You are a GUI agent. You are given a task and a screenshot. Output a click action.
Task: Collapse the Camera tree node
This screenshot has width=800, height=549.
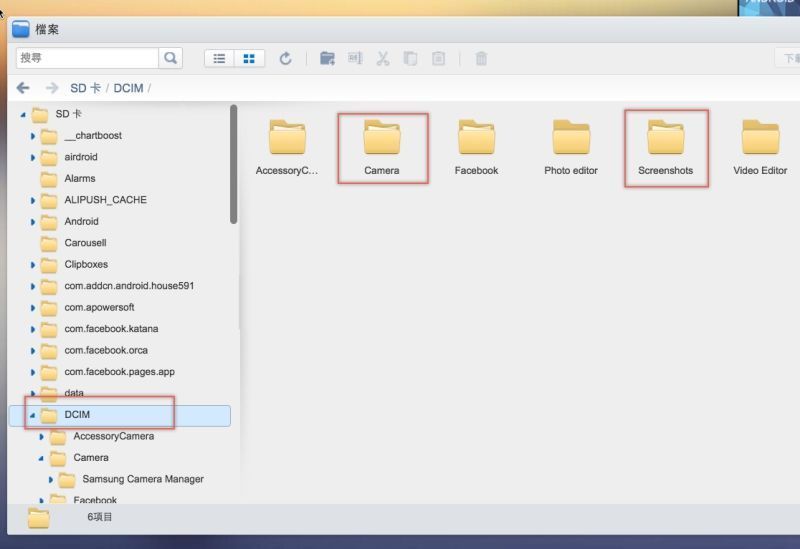click(41, 458)
